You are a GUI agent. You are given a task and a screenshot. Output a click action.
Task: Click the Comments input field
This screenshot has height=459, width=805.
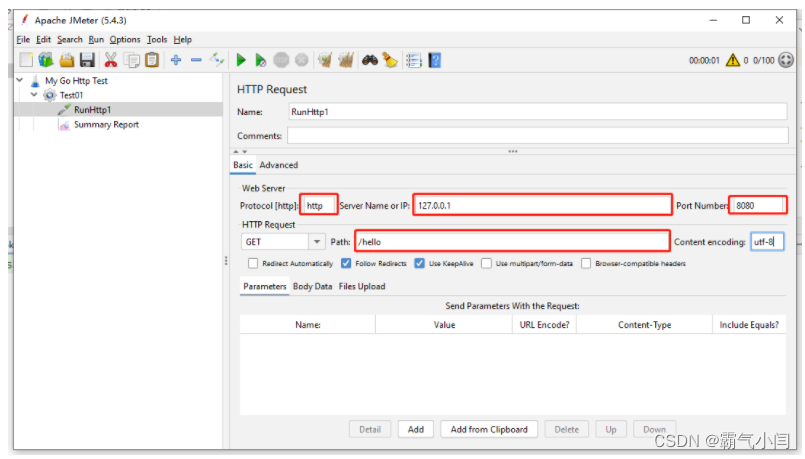538,136
